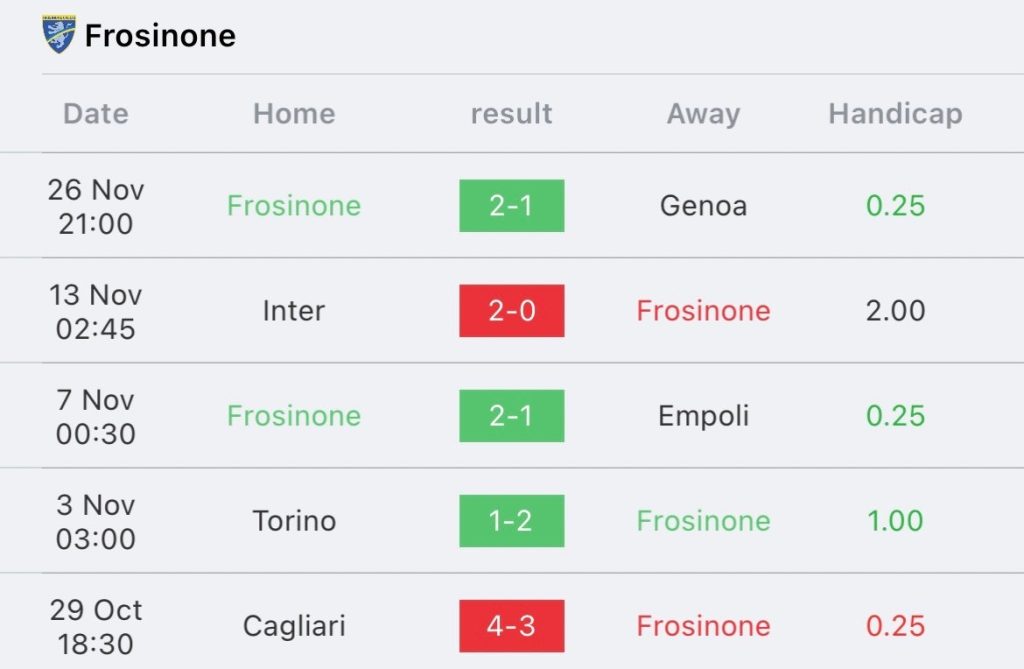The height and width of the screenshot is (669, 1024).
Task: Click the Frosinone club crest icon
Action: click(59, 35)
